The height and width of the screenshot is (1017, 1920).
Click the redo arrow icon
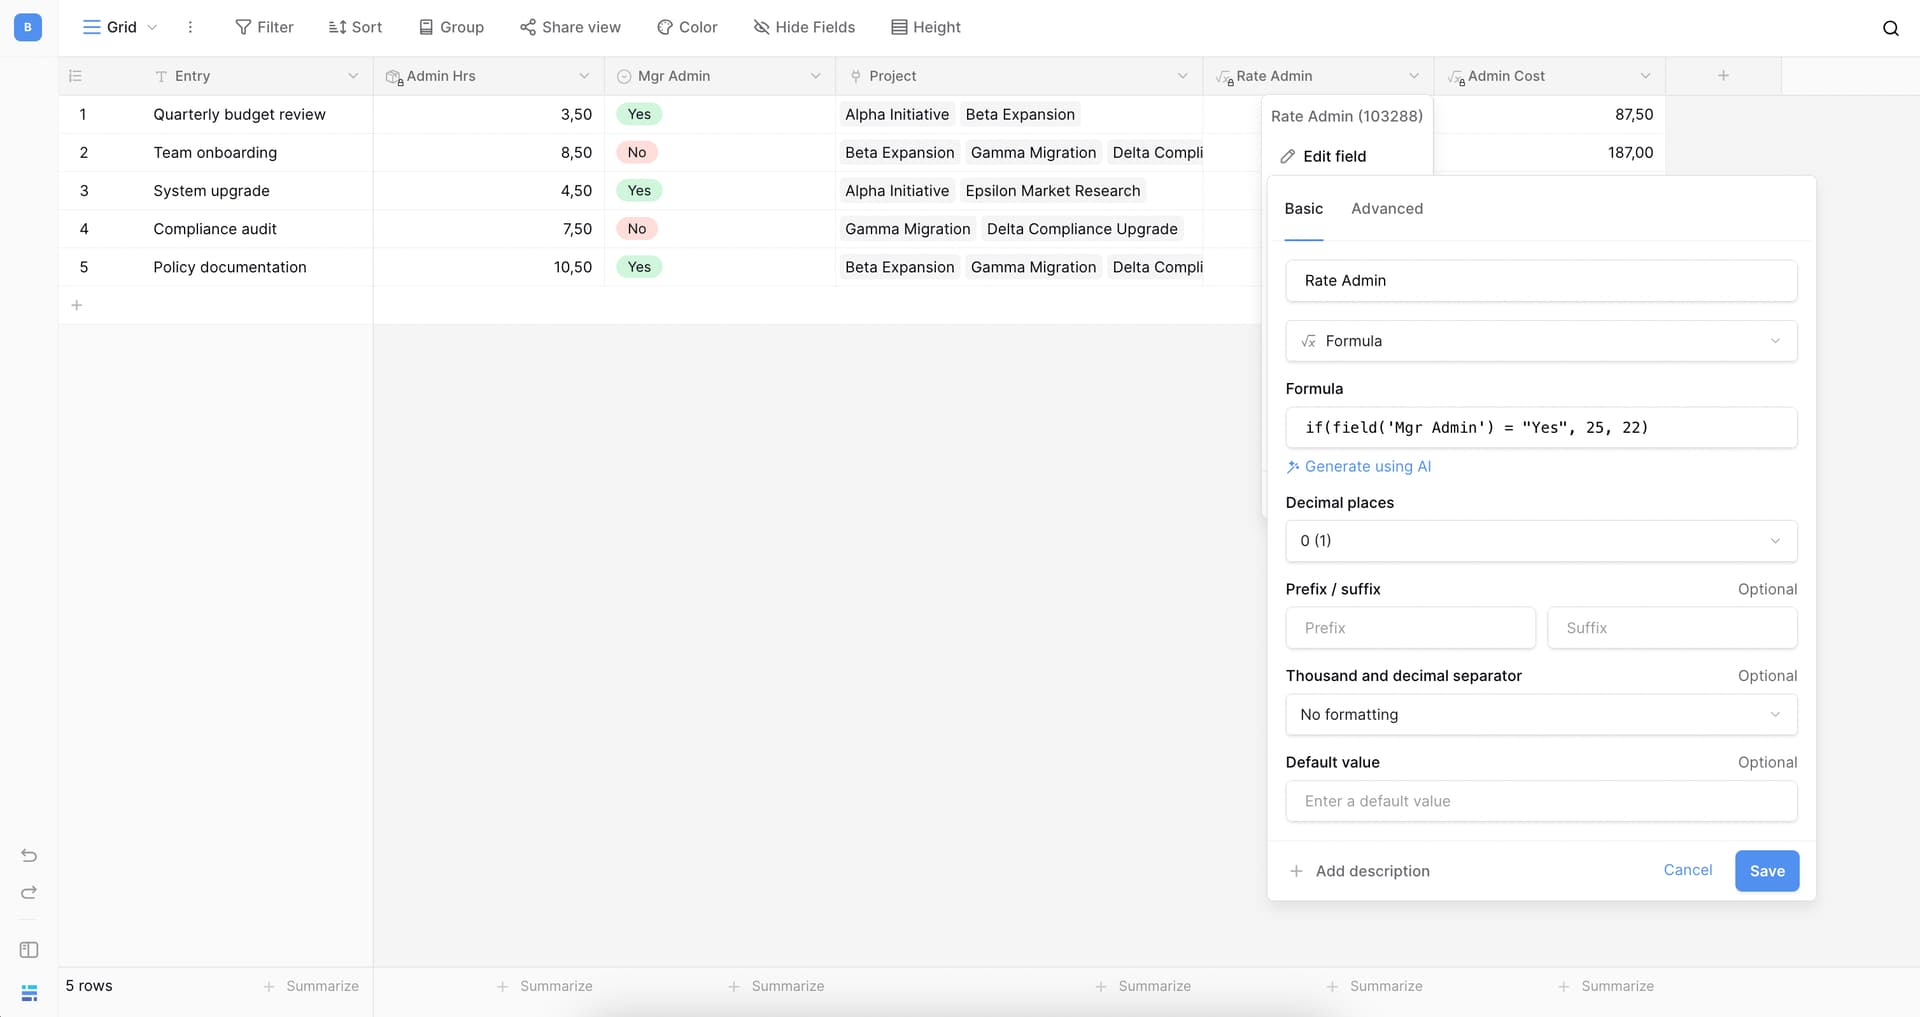(29, 892)
